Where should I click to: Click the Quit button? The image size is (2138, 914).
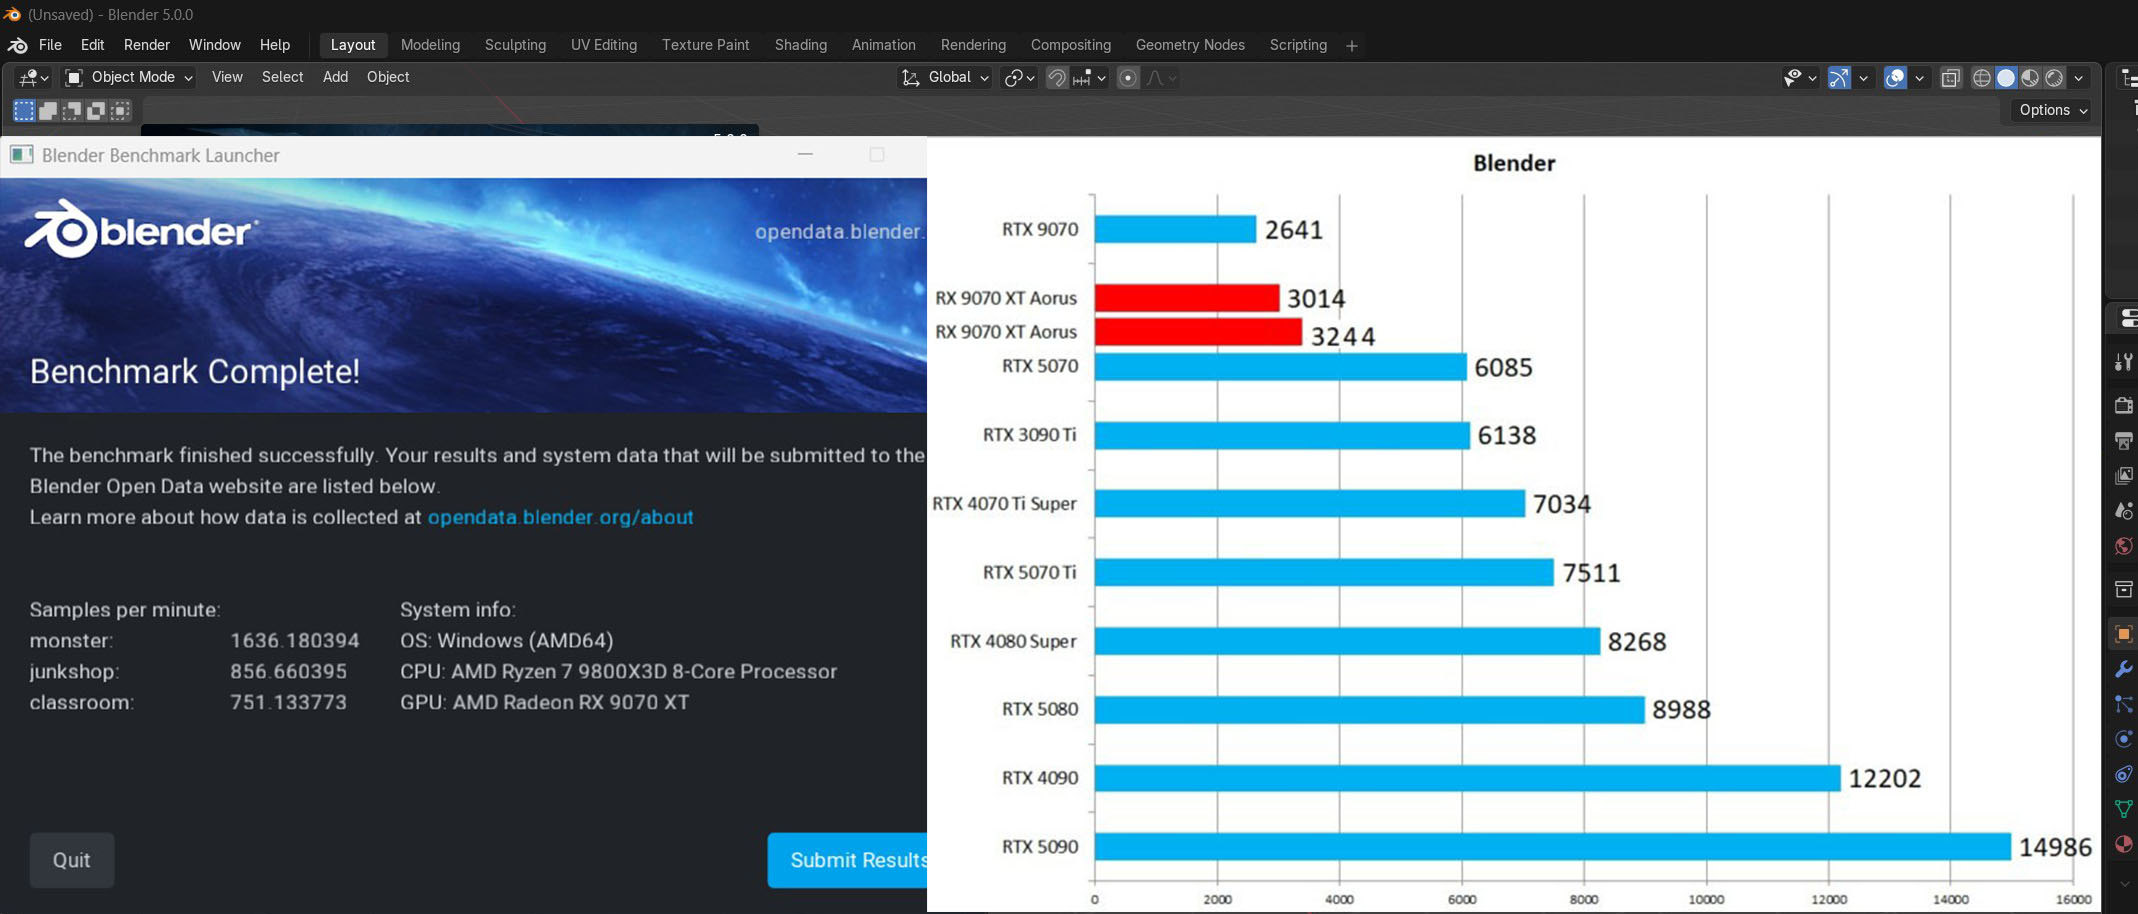71,860
